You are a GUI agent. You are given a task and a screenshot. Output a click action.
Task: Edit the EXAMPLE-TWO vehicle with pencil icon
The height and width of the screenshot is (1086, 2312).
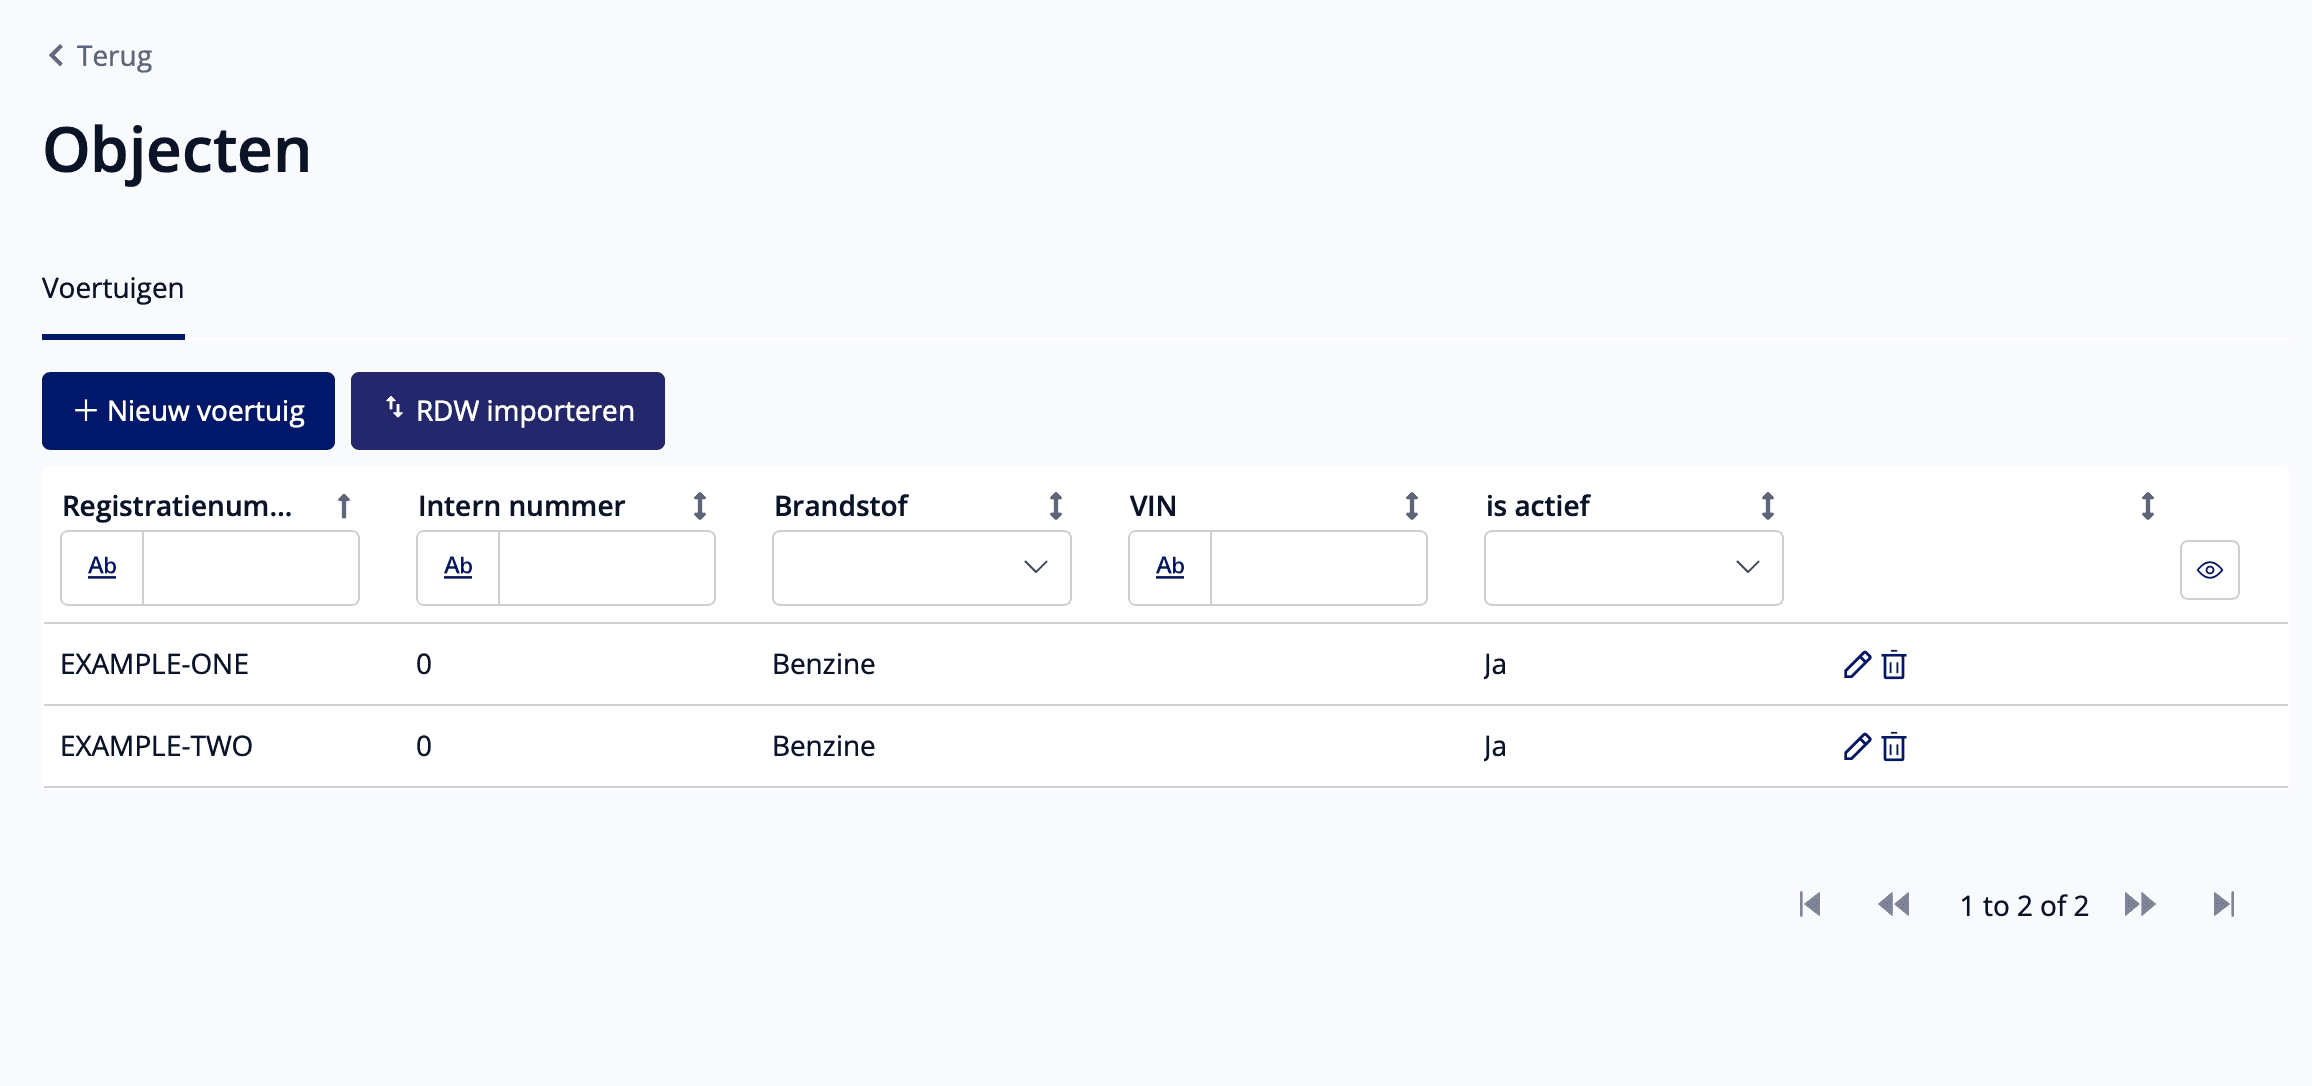[x=1857, y=747]
